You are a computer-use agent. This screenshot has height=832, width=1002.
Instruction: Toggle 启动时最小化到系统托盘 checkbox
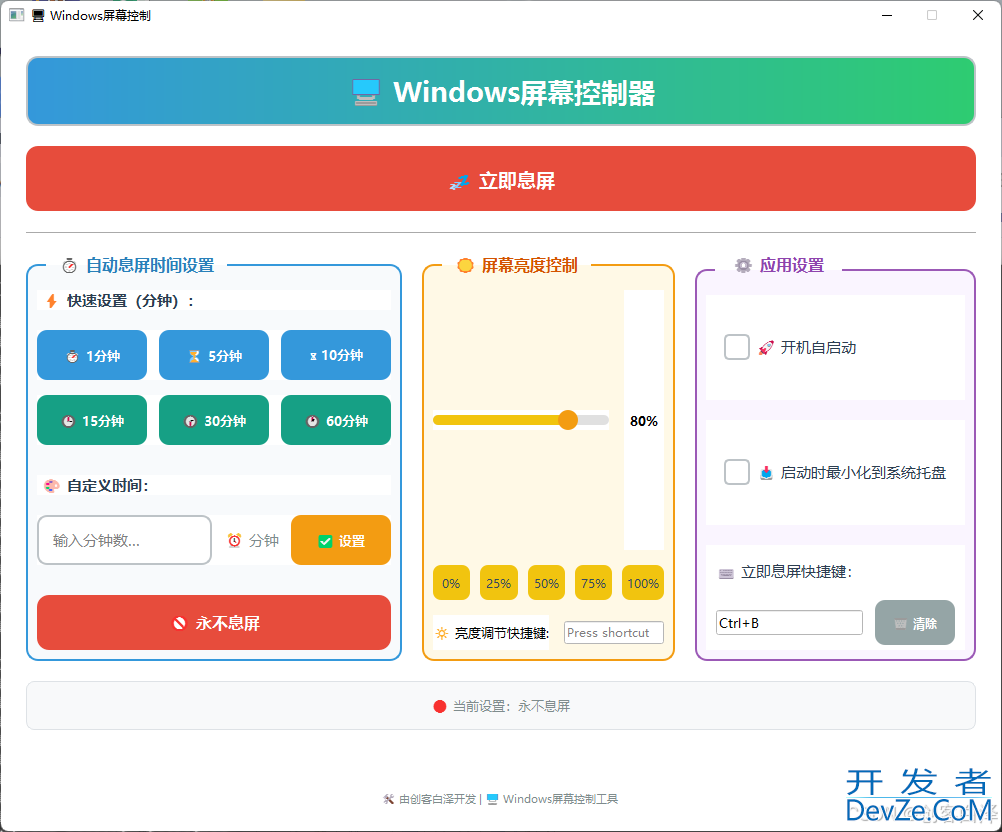tap(737, 472)
